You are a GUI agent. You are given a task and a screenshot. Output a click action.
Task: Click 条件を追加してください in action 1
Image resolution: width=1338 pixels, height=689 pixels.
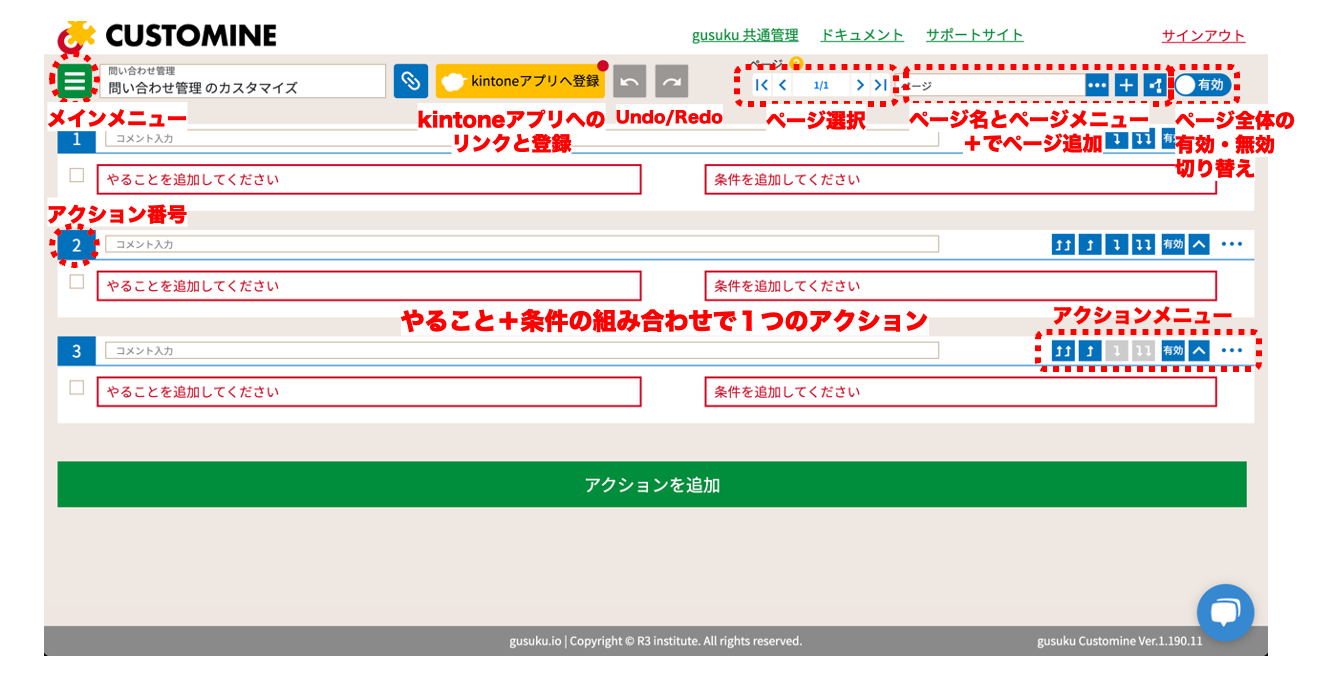click(x=961, y=179)
